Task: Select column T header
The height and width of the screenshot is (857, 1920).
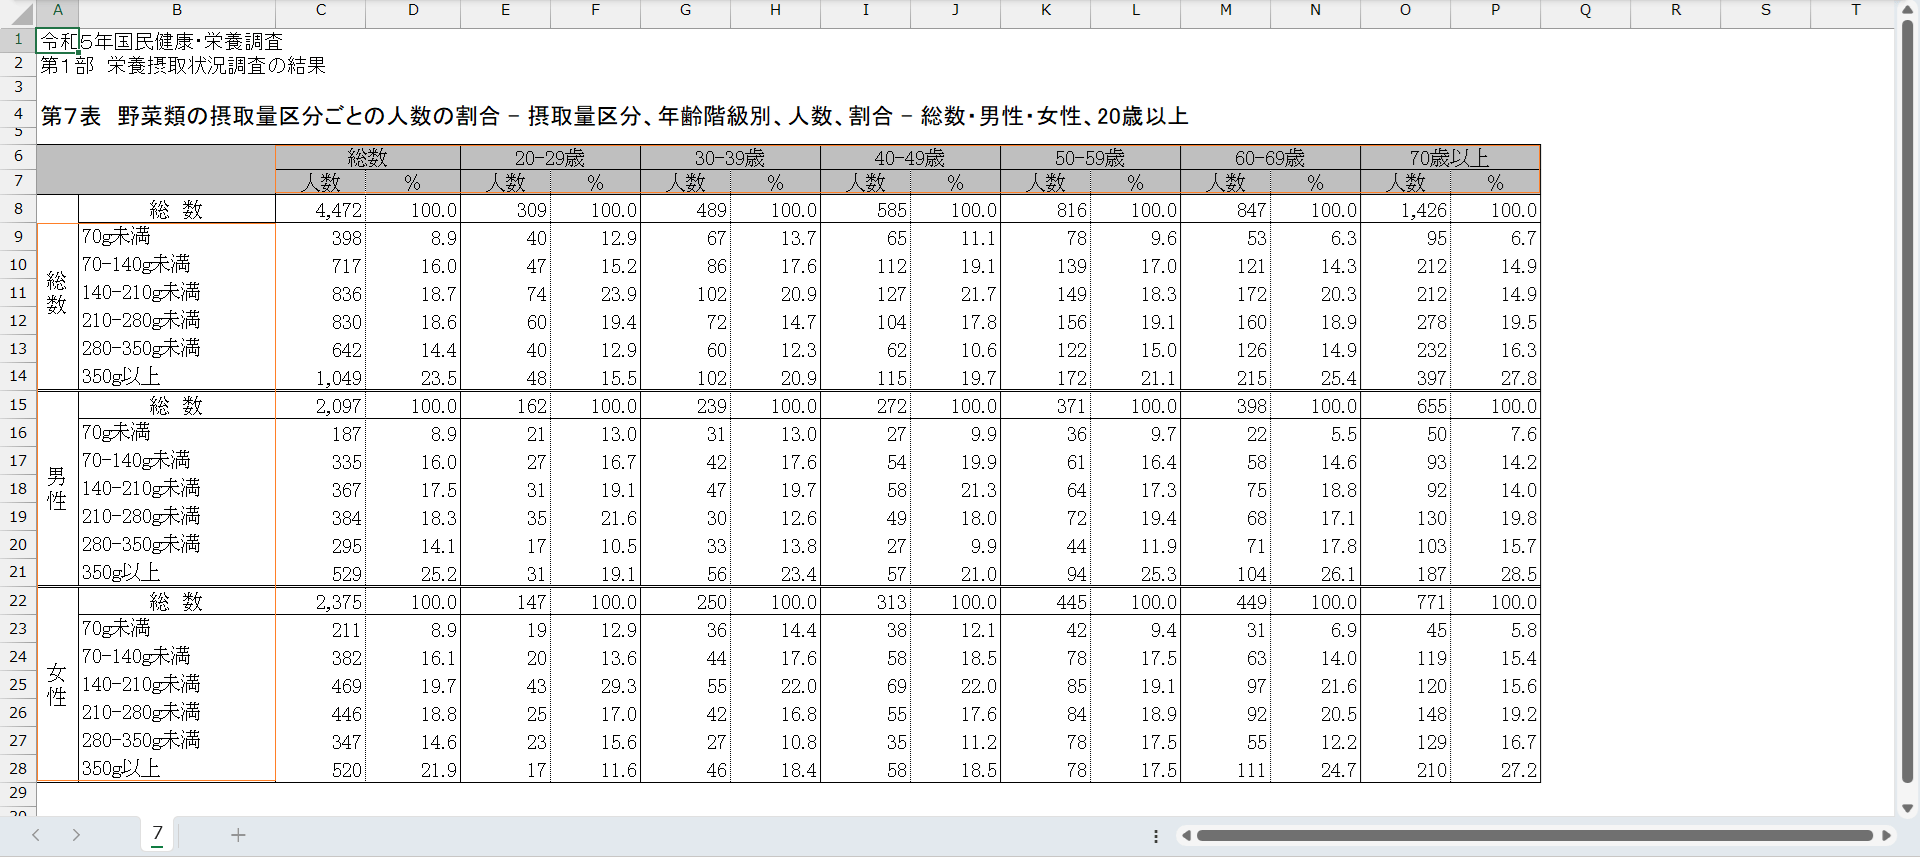Action: pyautogui.click(x=1855, y=10)
